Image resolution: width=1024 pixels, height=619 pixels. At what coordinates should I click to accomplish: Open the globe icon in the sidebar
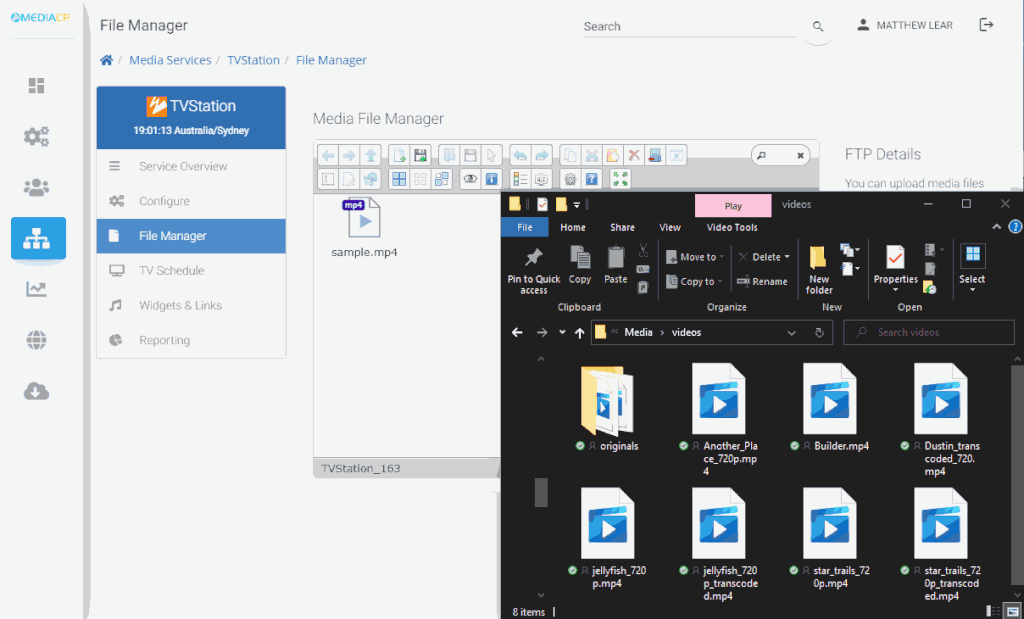(37, 340)
